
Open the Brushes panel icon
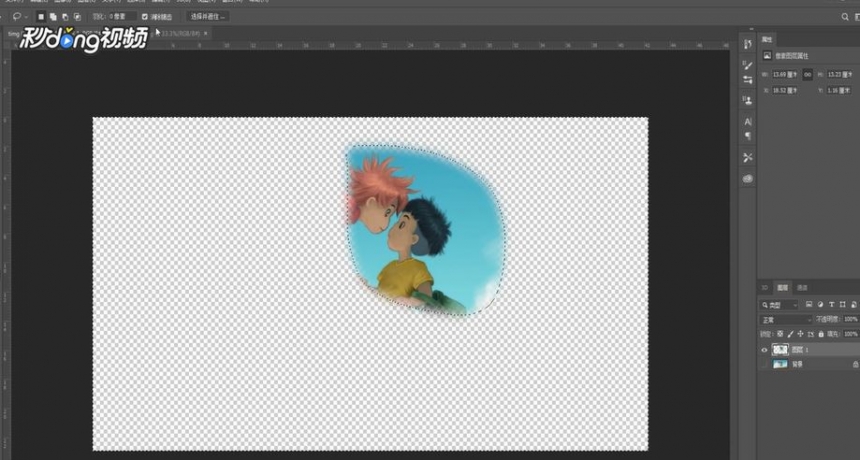coord(748,65)
